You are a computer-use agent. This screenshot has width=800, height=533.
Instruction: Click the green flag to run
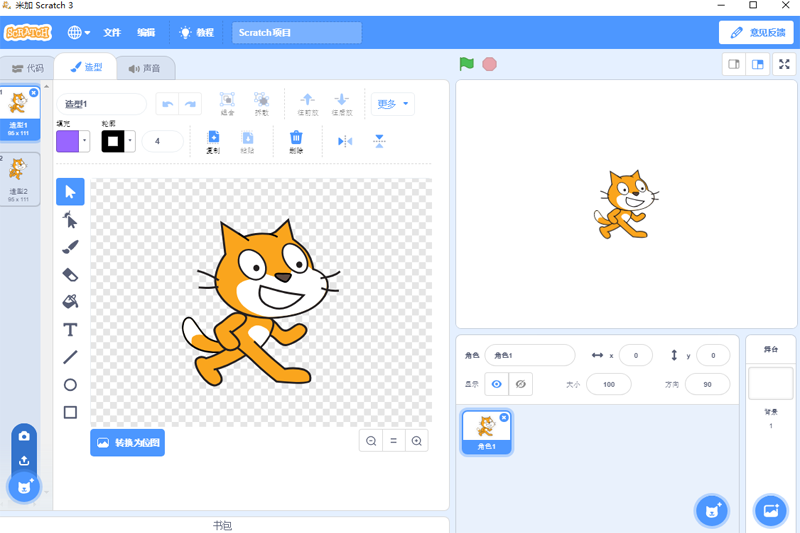coord(466,64)
